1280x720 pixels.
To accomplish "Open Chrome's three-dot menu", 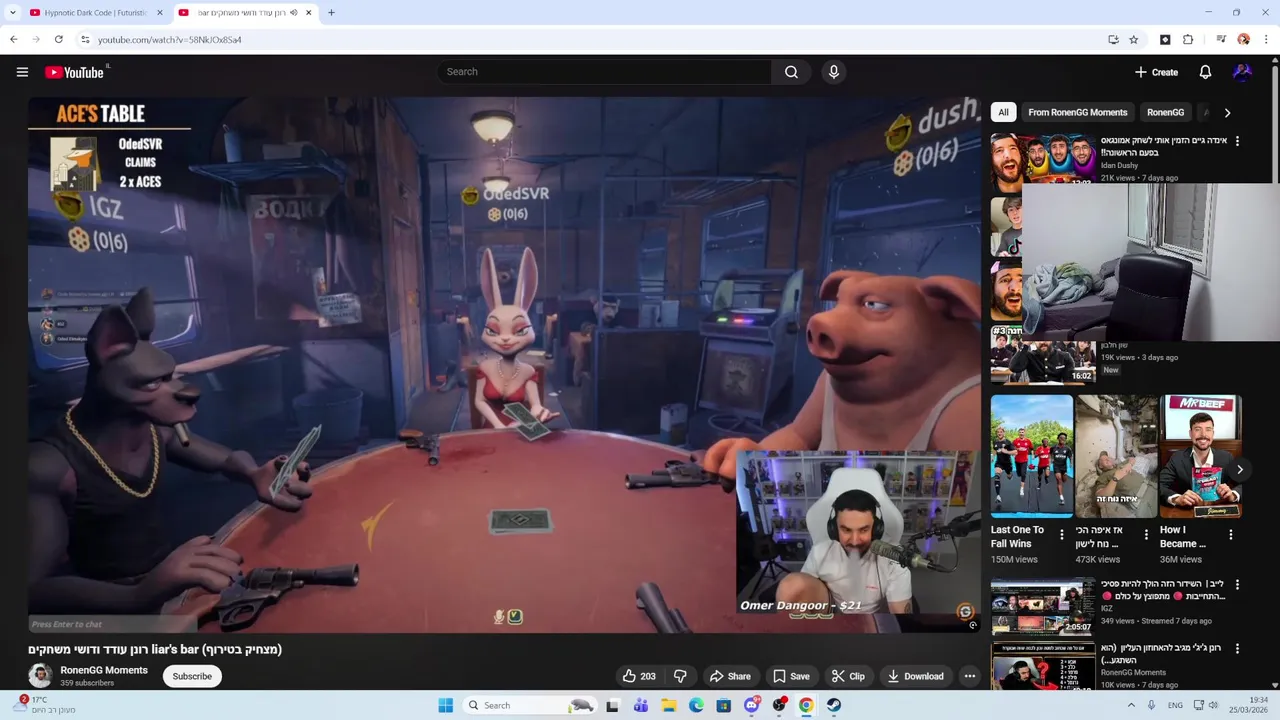I will pyautogui.click(x=1266, y=40).
